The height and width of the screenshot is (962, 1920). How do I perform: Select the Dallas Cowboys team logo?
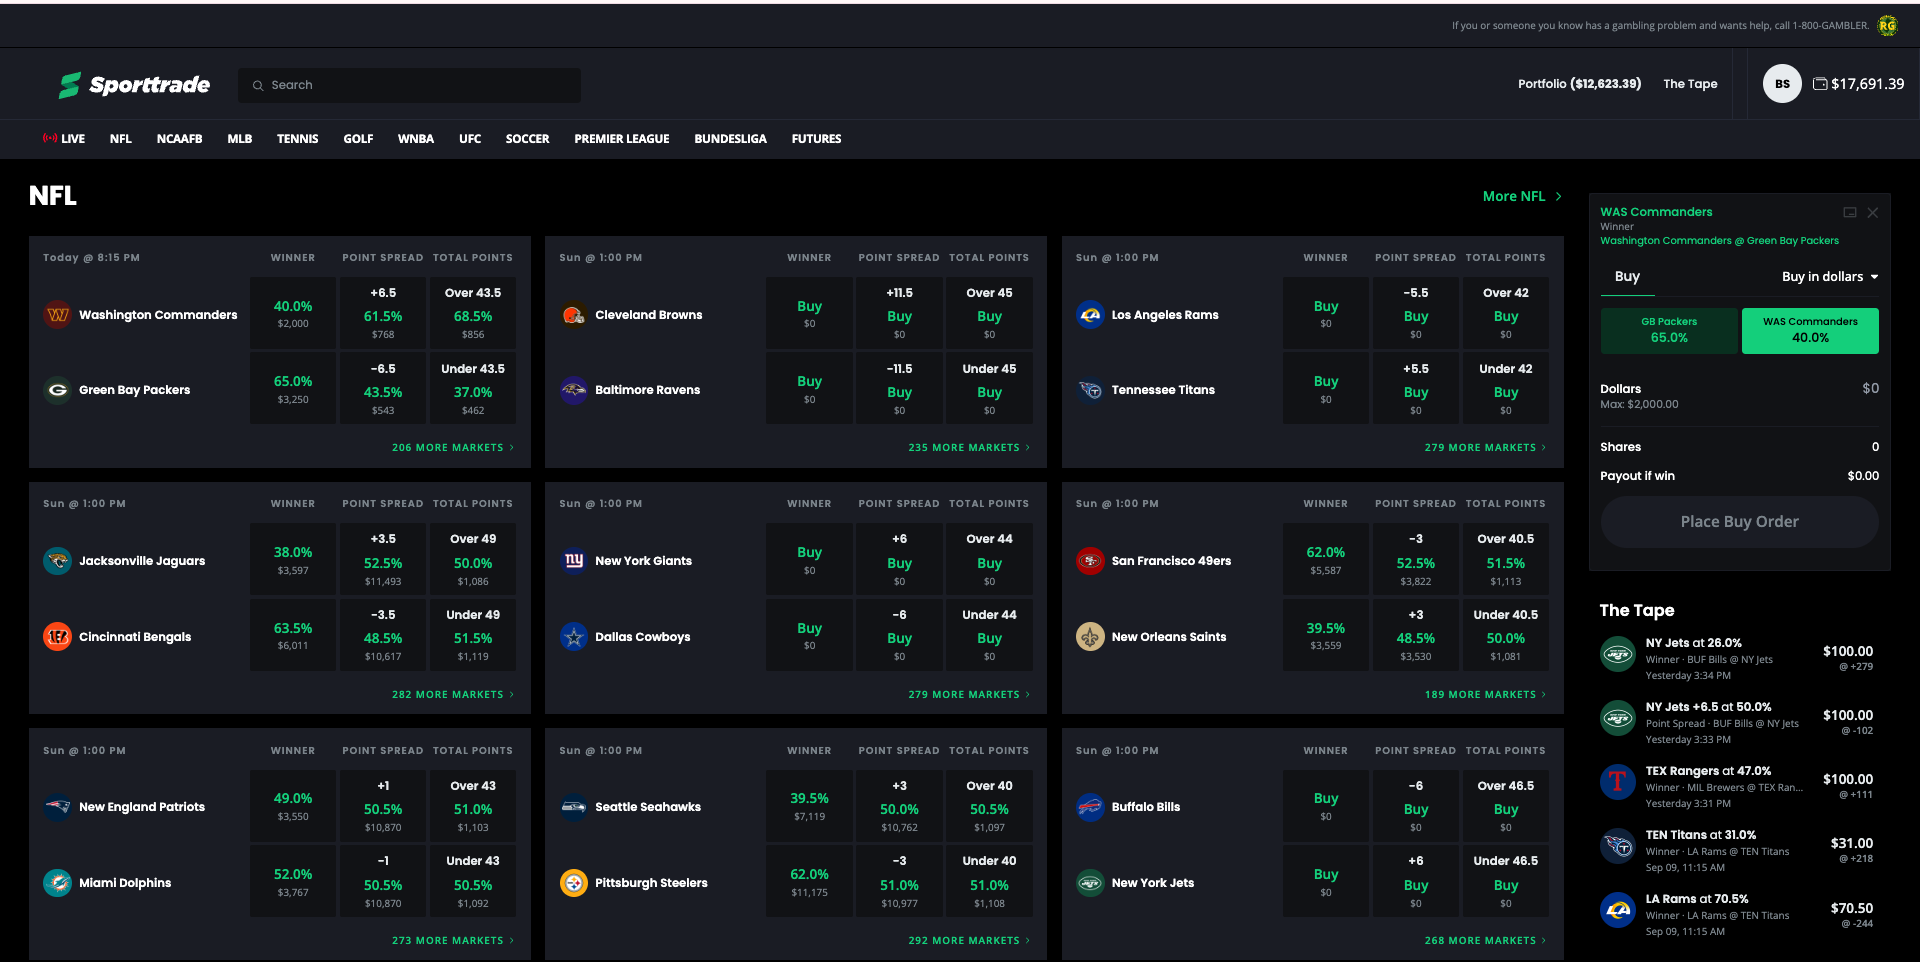point(574,637)
